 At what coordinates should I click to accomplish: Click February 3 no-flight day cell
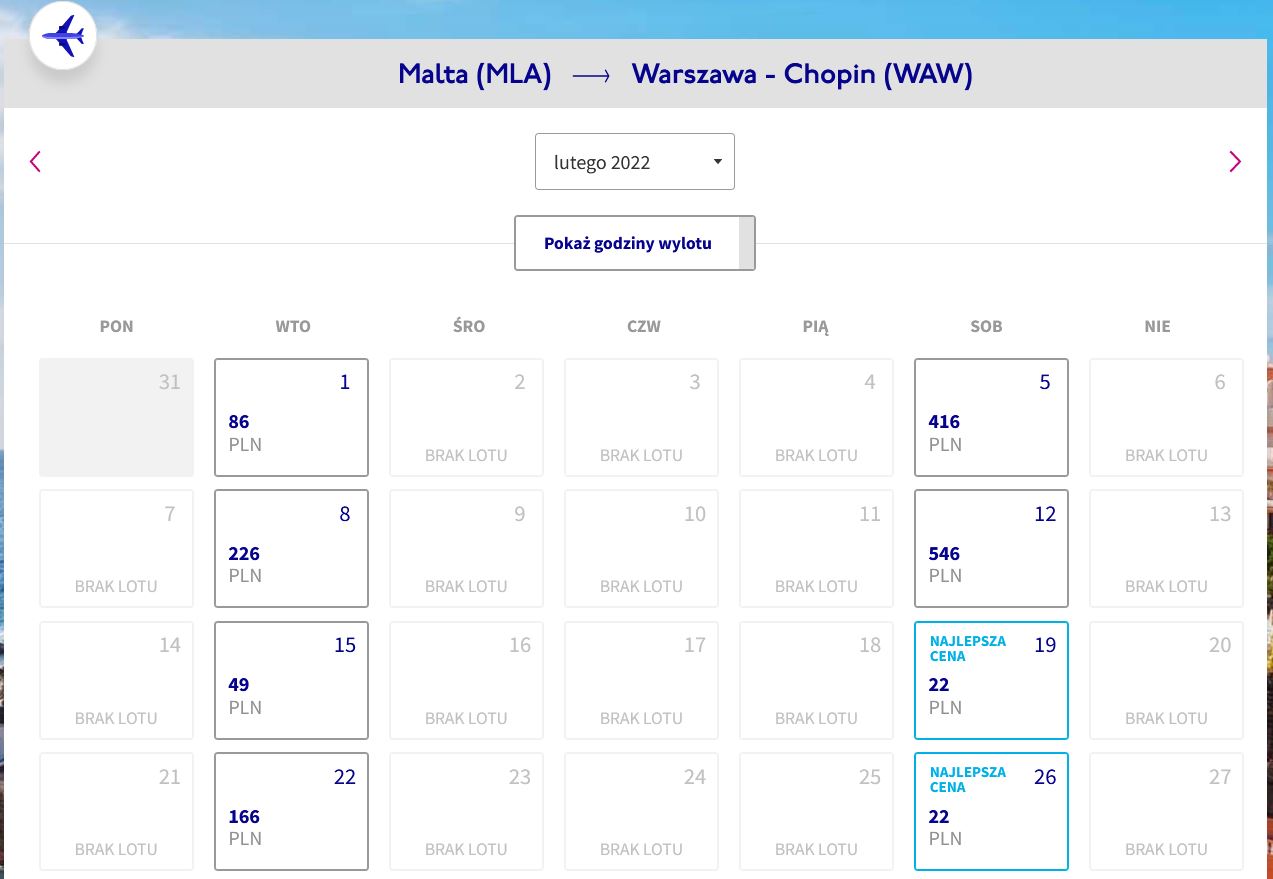coord(641,417)
